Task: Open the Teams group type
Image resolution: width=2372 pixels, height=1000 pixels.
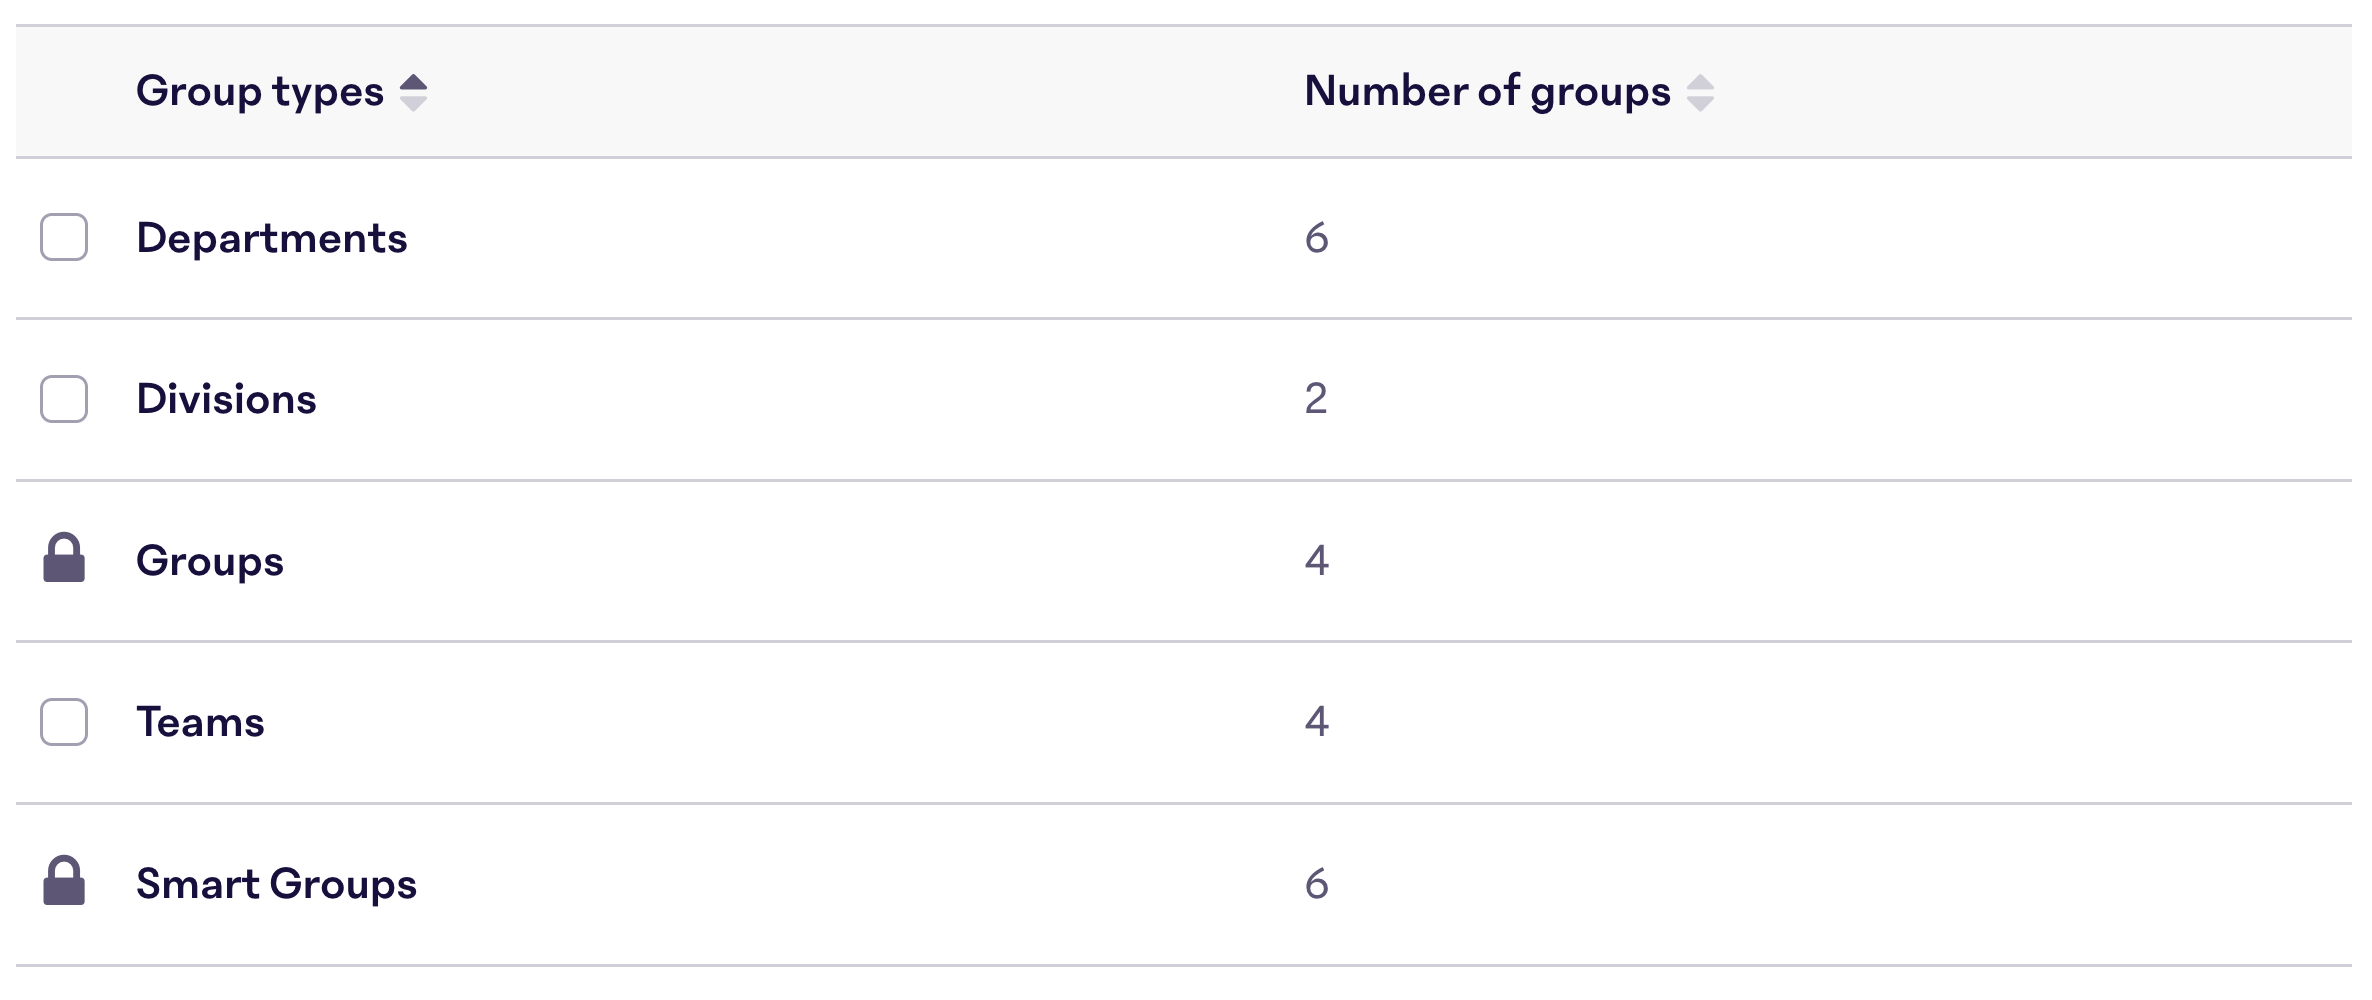Action: pos(200,722)
